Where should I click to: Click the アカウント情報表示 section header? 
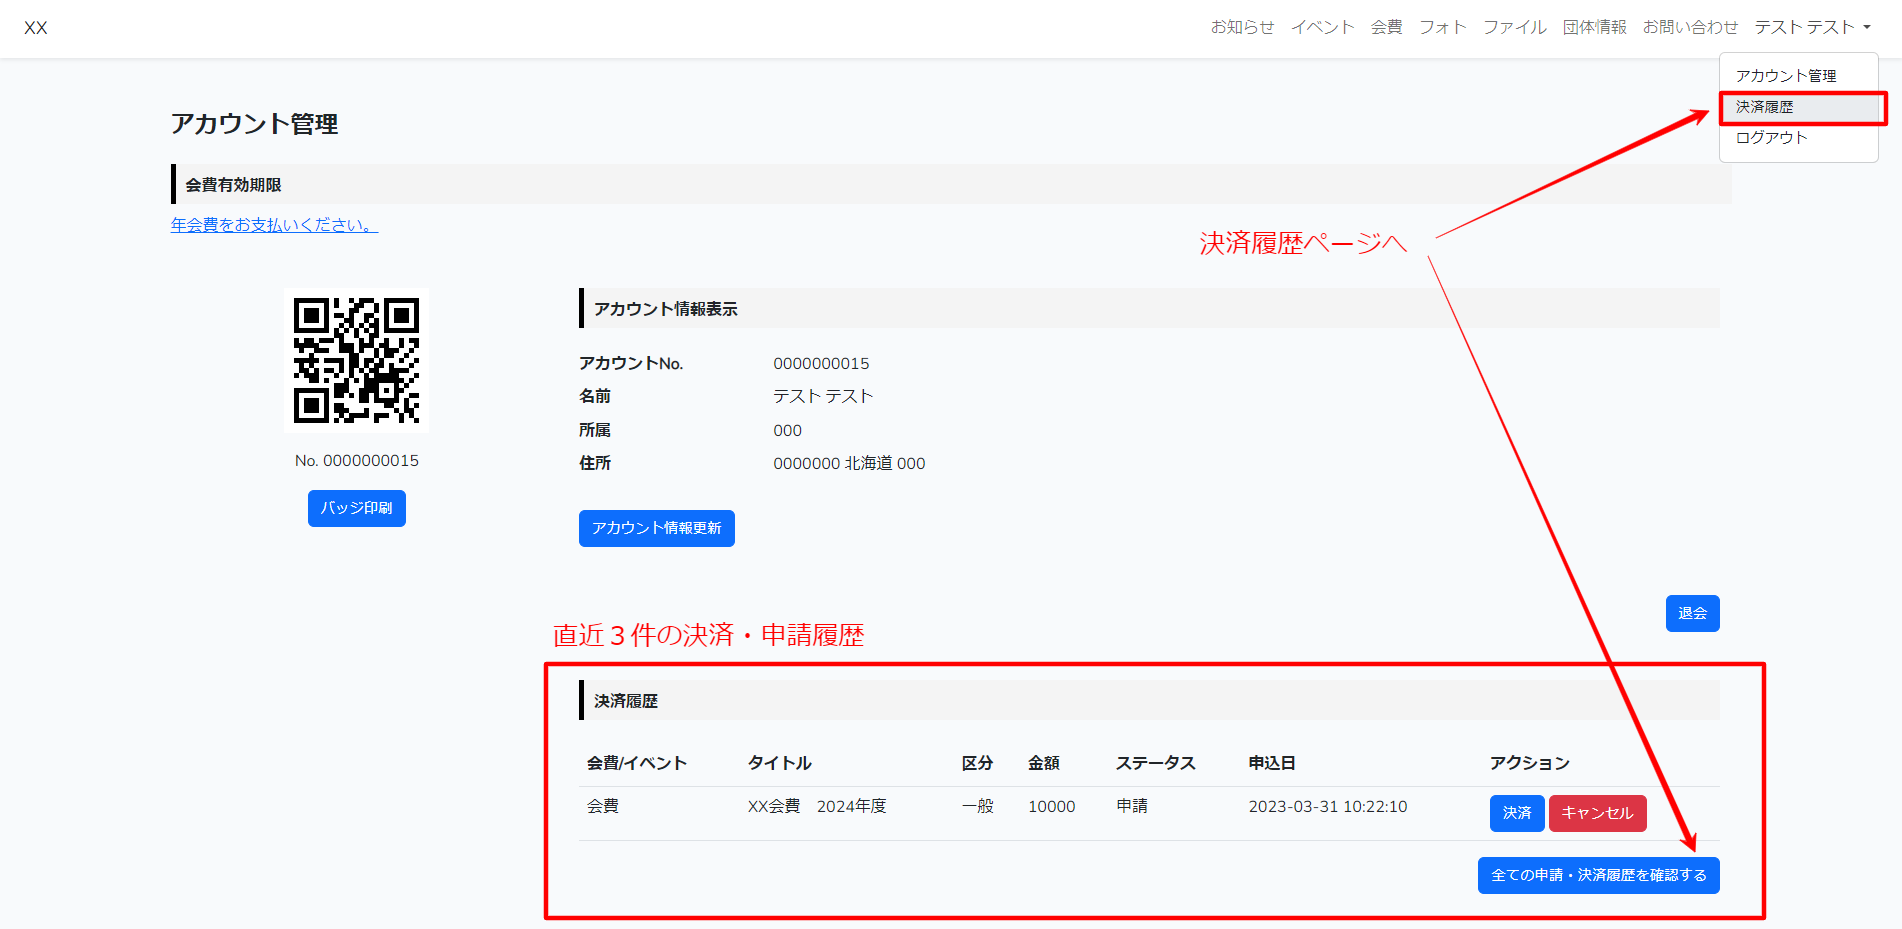1149,309
